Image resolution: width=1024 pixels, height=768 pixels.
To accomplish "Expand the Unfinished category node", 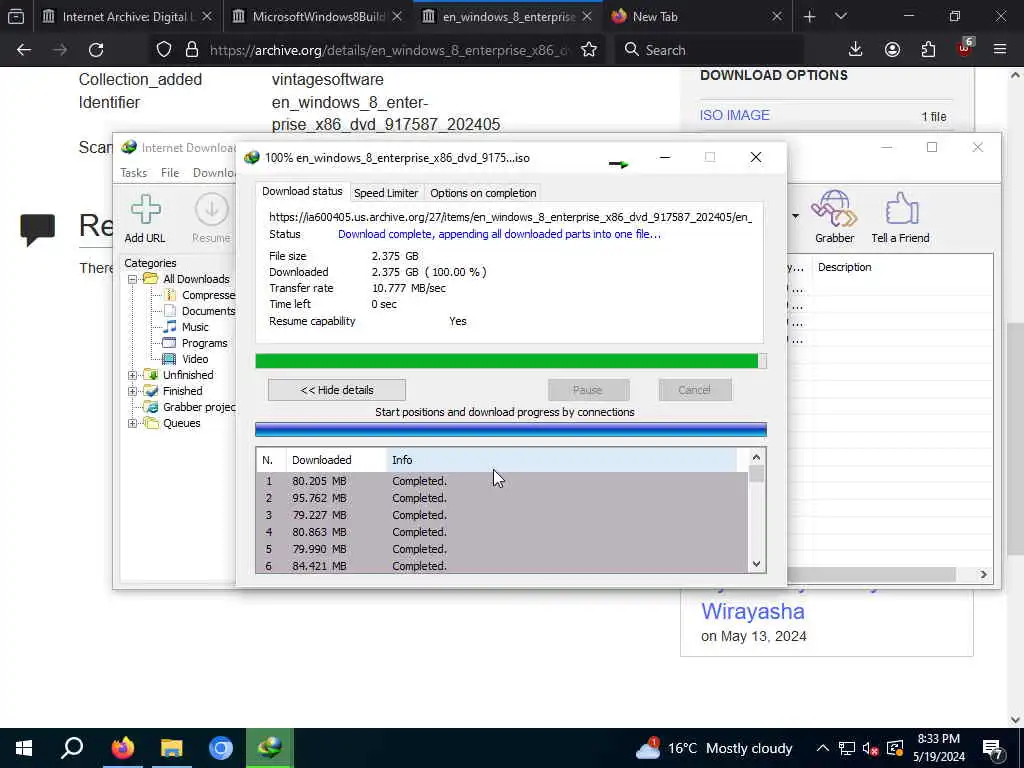I will [133, 375].
